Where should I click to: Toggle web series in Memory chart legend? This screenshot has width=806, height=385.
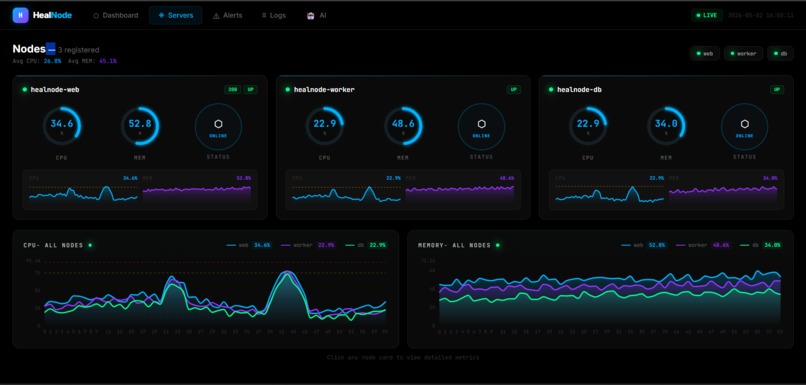point(643,245)
